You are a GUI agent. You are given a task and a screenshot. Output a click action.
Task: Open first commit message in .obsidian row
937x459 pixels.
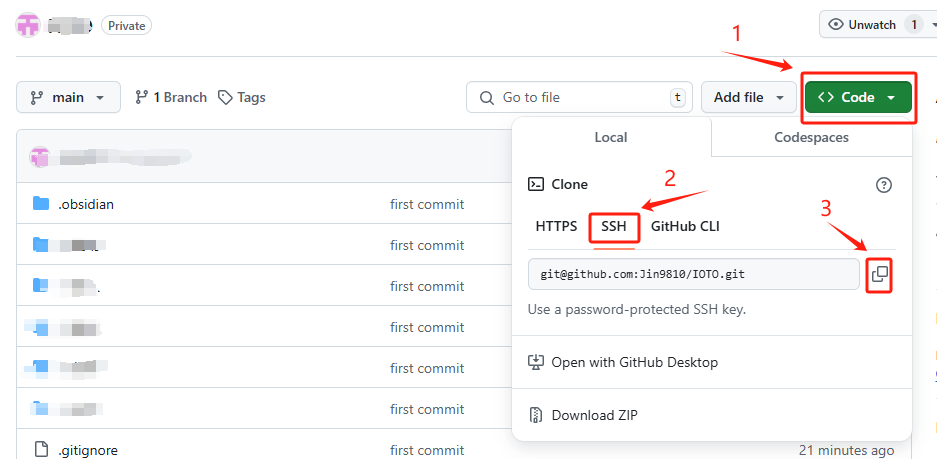click(x=427, y=204)
